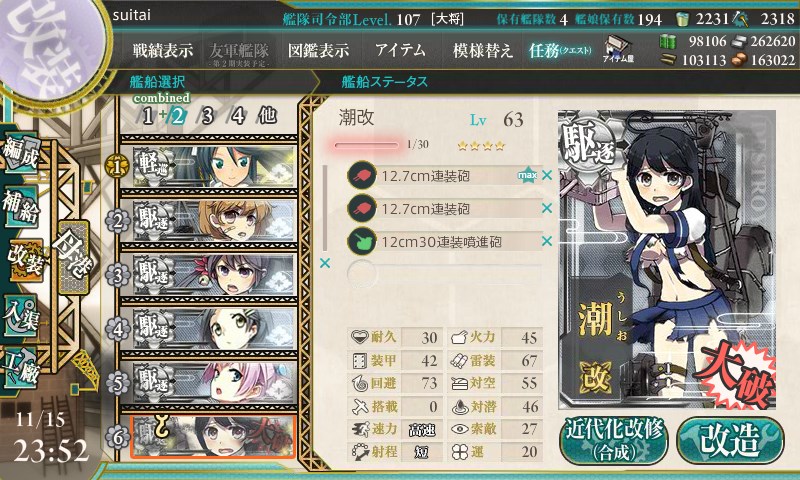Switch to fleet 3 tab

tap(207, 116)
